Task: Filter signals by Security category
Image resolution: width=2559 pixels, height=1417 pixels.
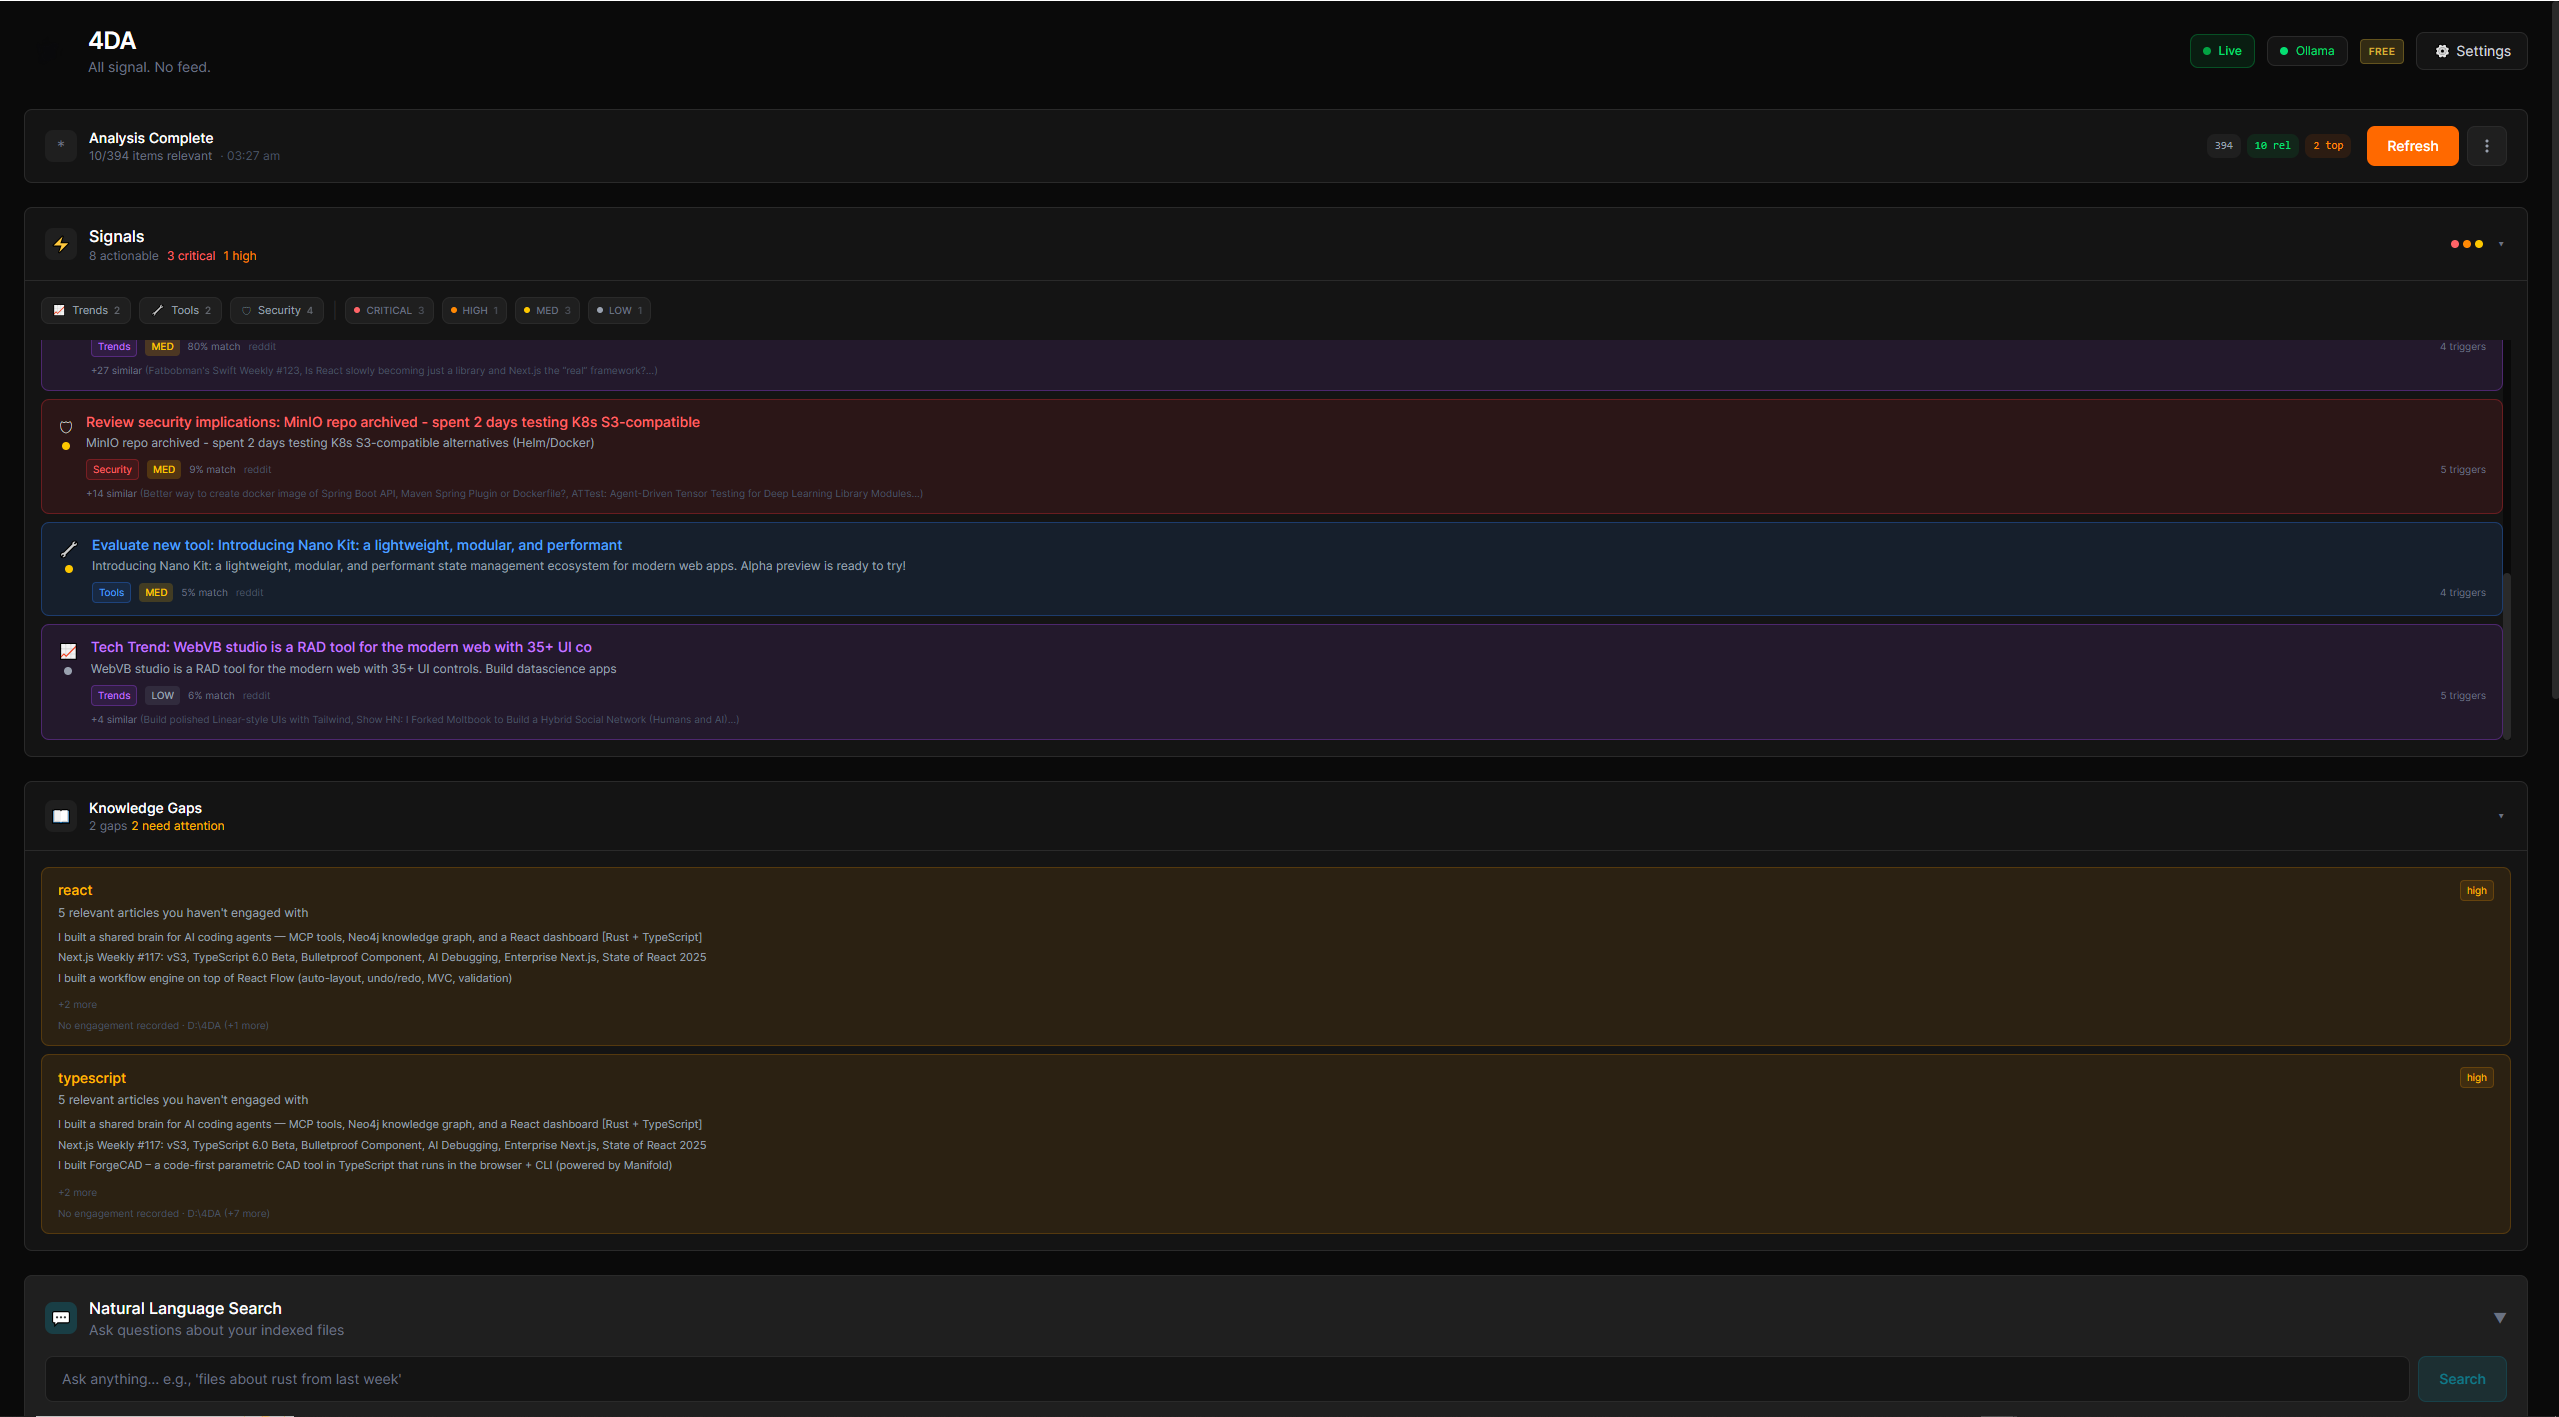Action: 277,310
